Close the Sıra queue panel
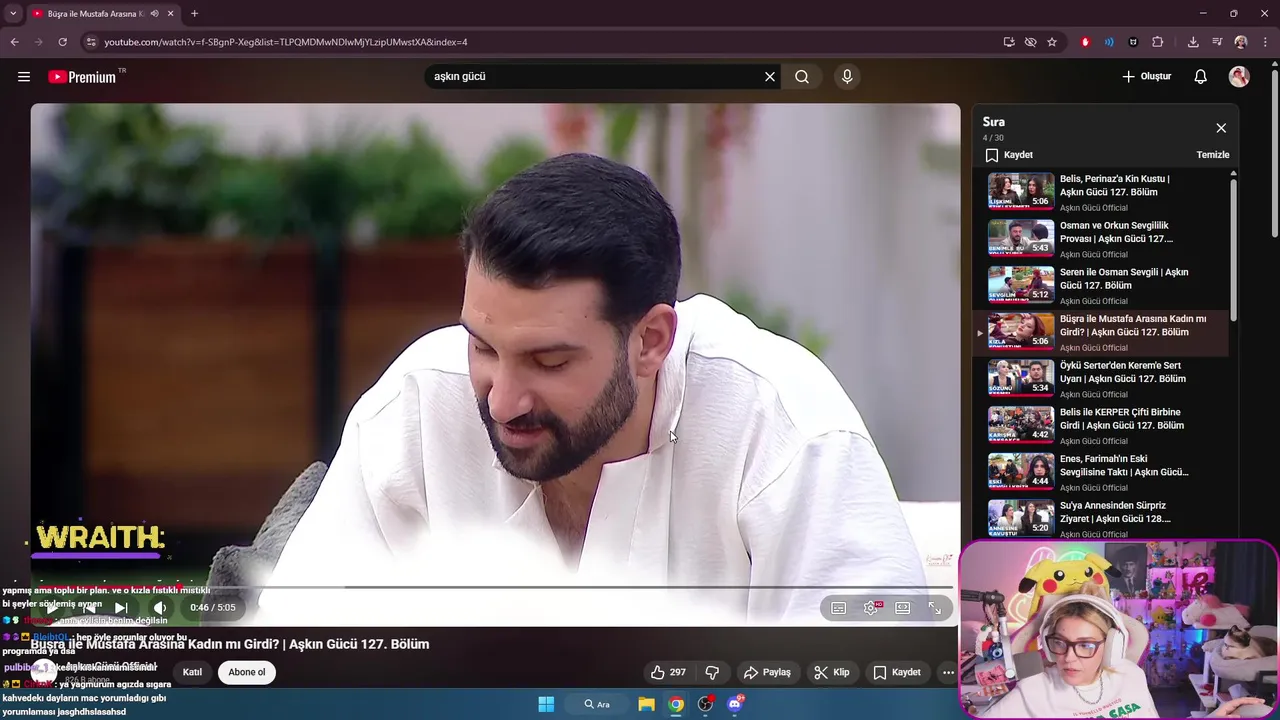Viewport: 1280px width, 720px height. click(x=1221, y=128)
